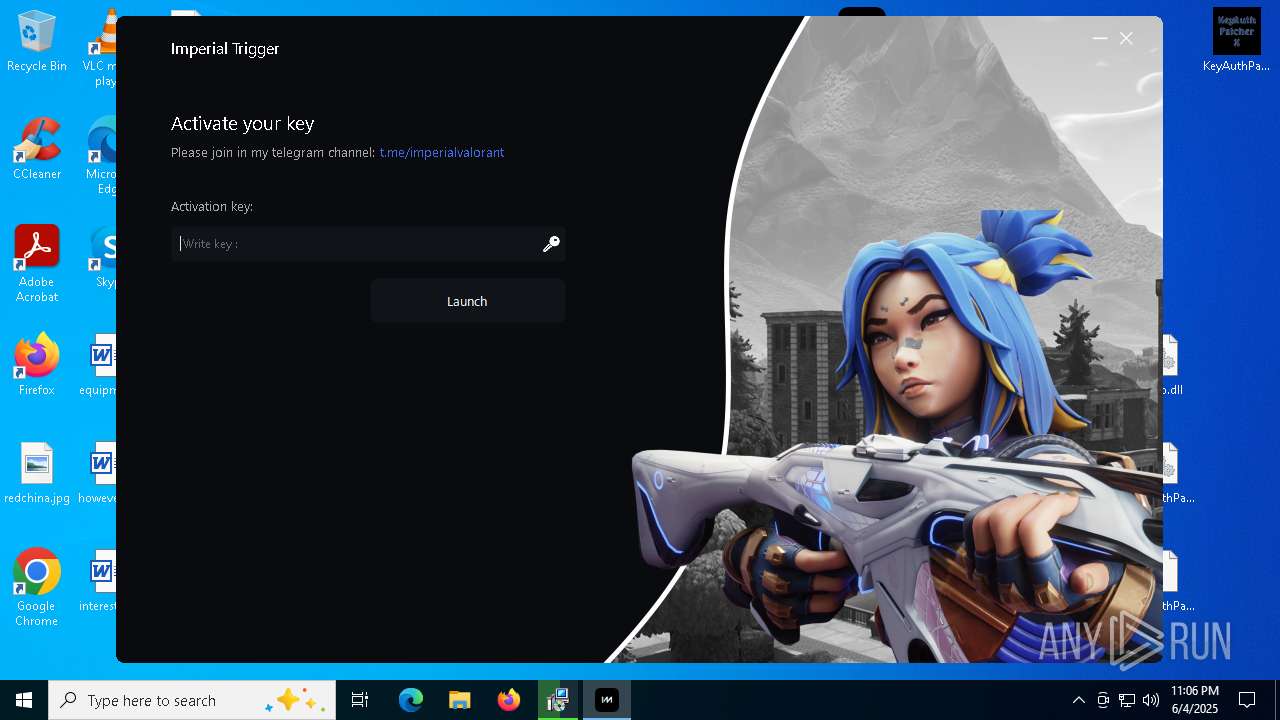Select Imperial Trigger taskbar icon

(607, 700)
